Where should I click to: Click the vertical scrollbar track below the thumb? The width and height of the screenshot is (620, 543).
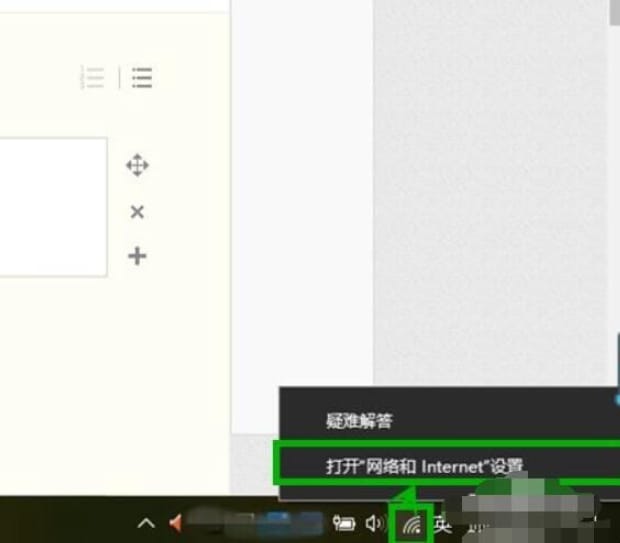pyautogui.click(x=614, y=200)
